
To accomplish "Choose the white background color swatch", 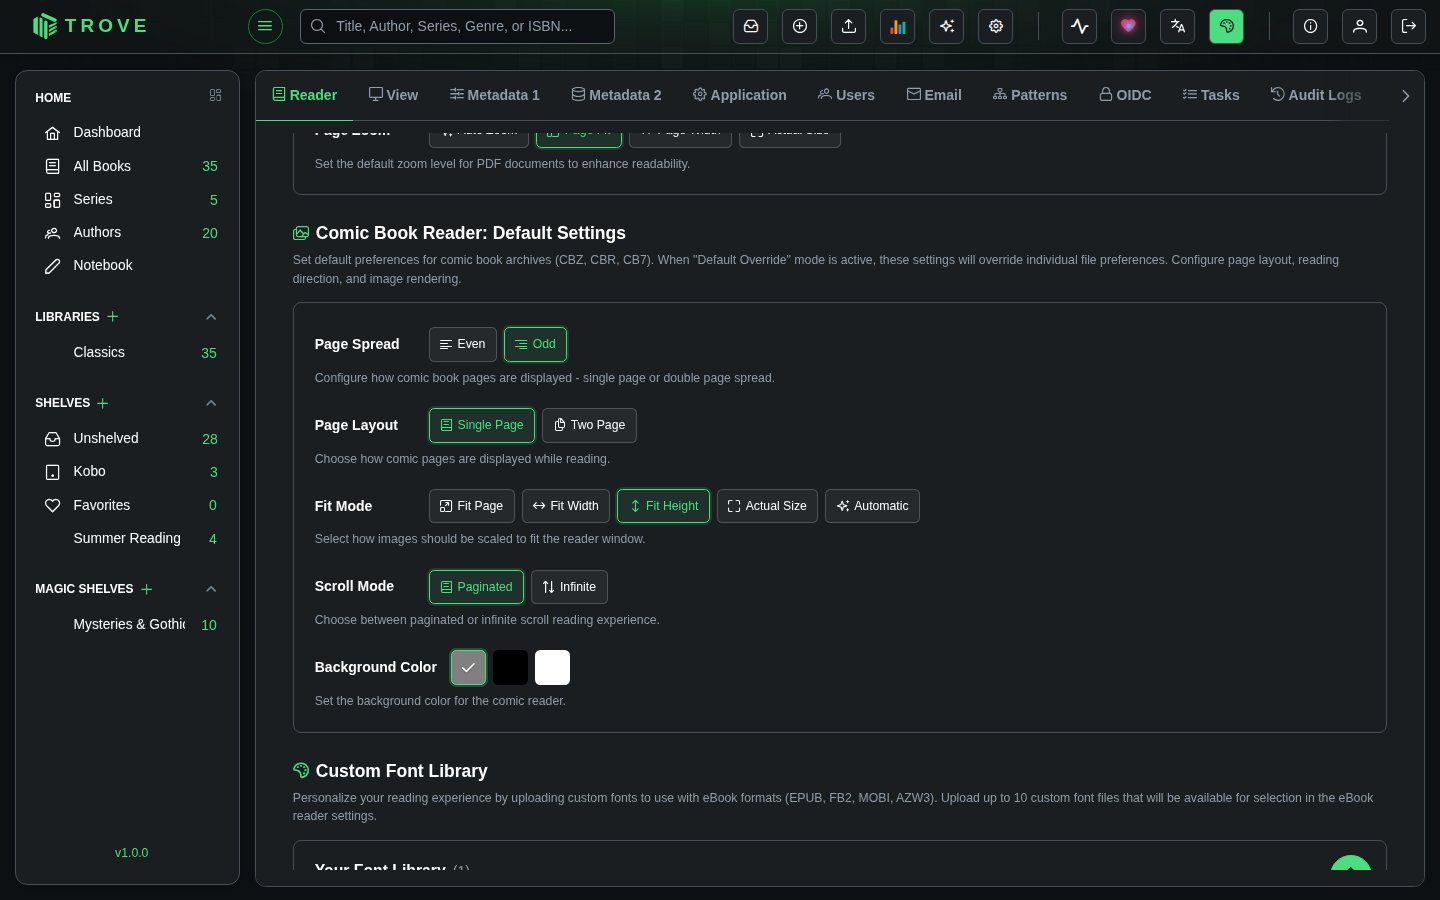I will (x=552, y=668).
